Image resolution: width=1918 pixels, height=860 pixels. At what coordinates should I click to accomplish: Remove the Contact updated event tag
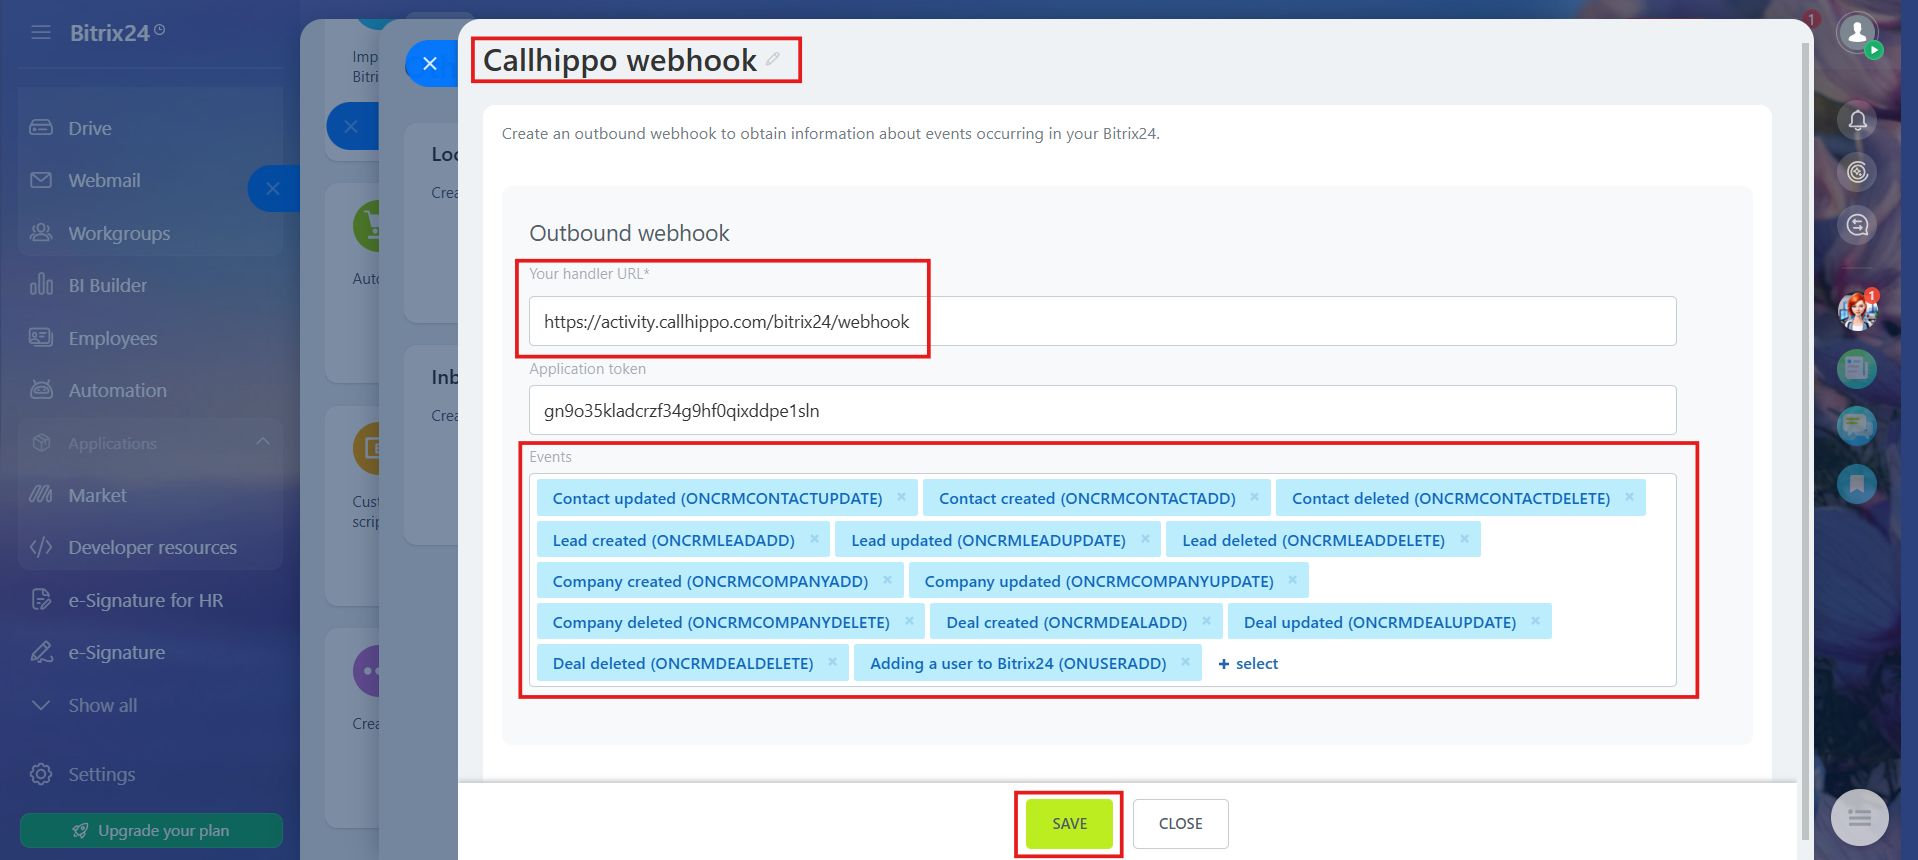[x=901, y=497]
